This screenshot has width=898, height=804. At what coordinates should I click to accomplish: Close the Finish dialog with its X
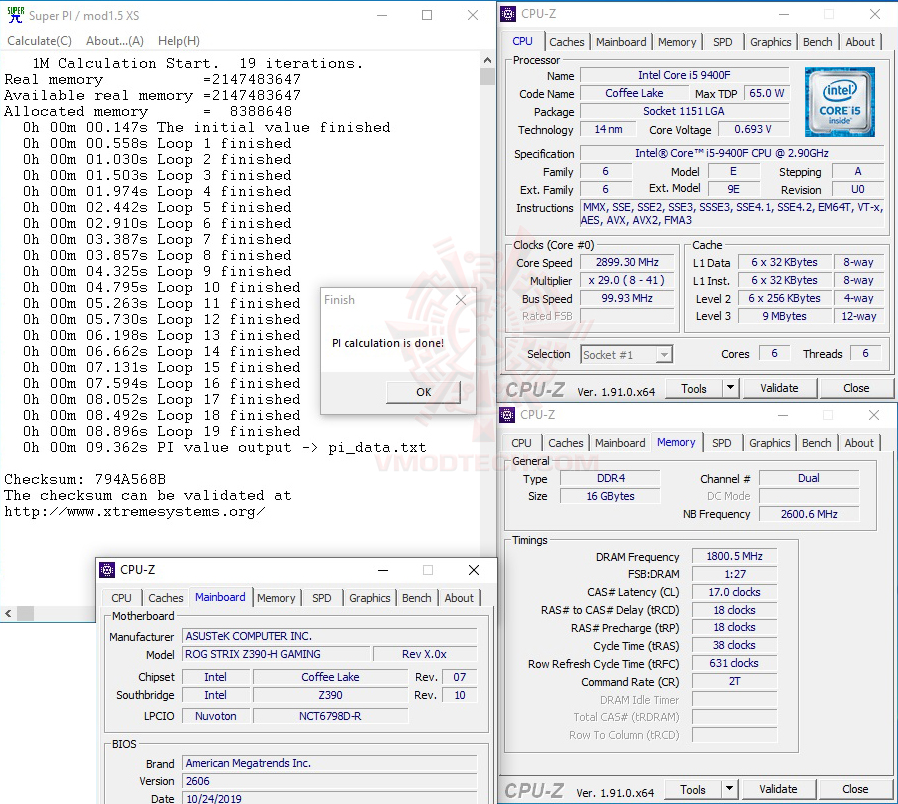point(460,299)
